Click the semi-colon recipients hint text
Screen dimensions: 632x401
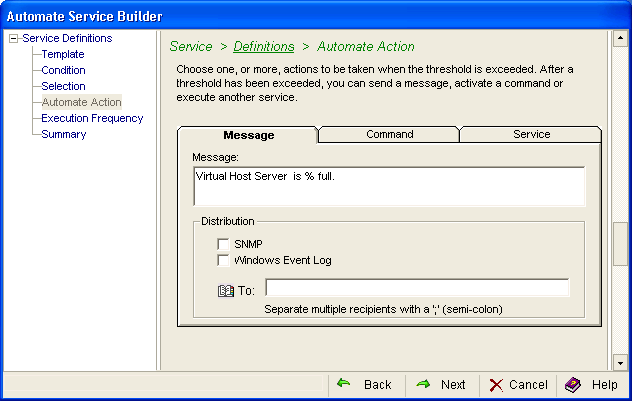coord(383,309)
